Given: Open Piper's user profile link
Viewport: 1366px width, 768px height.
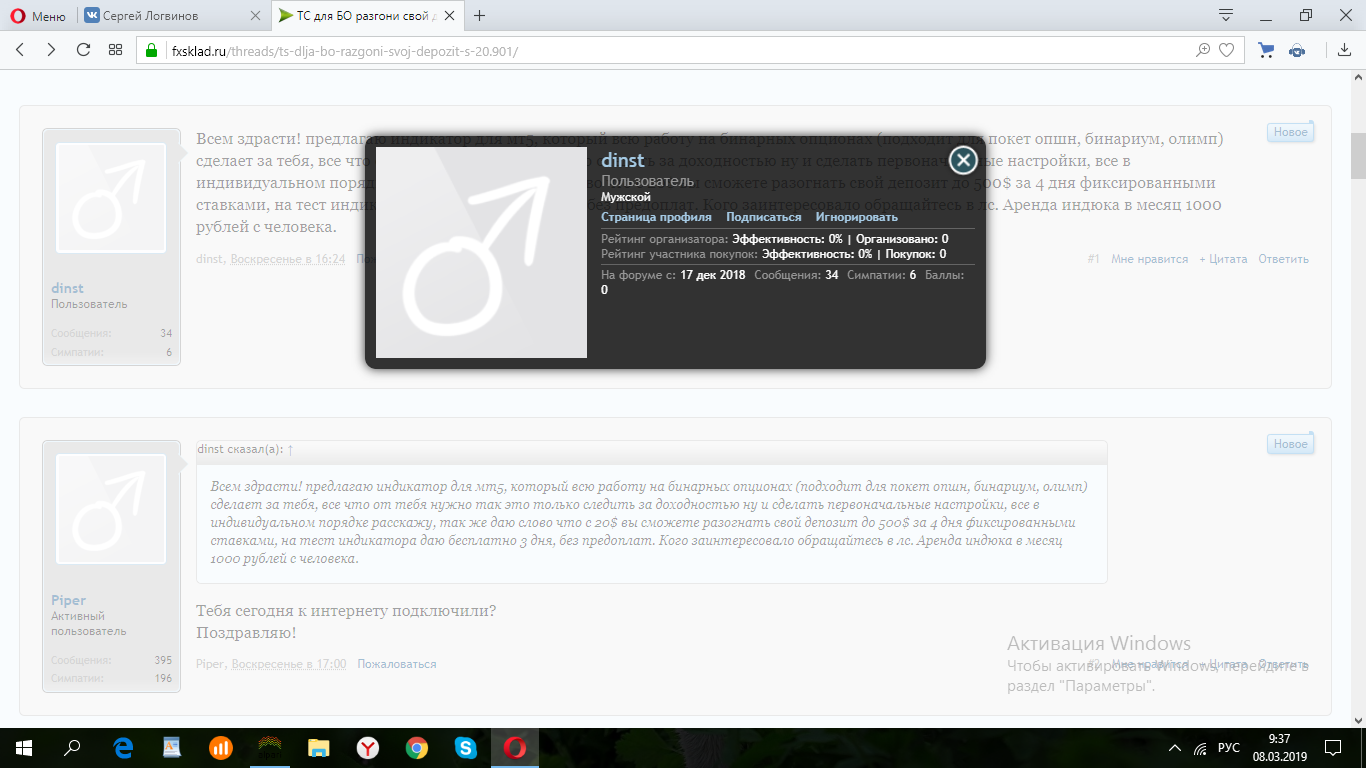Looking at the screenshot, I should click(x=69, y=600).
